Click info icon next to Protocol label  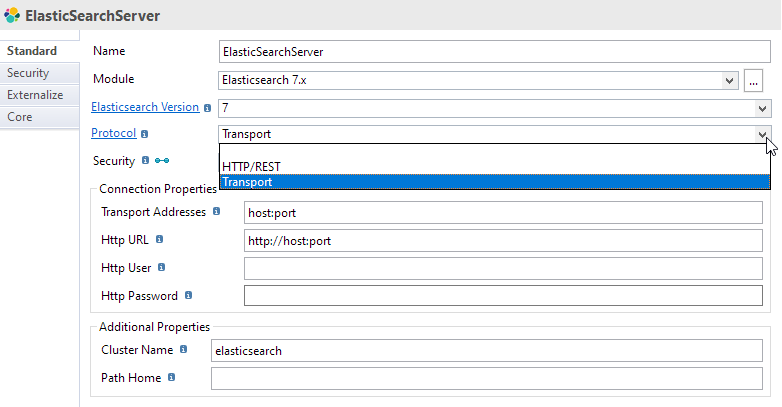[x=145, y=134]
